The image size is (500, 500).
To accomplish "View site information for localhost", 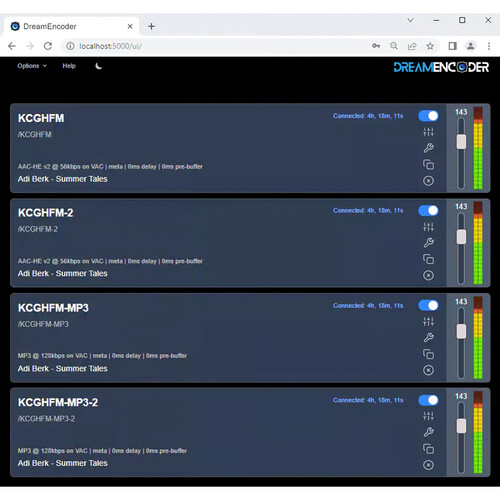I will (70, 46).
